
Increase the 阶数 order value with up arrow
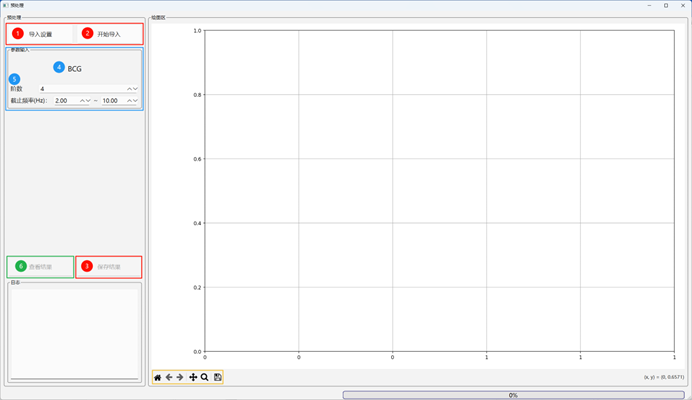127,89
